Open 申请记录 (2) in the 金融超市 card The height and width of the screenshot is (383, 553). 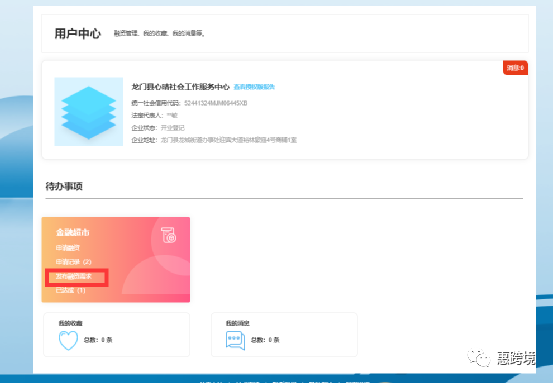74,262
